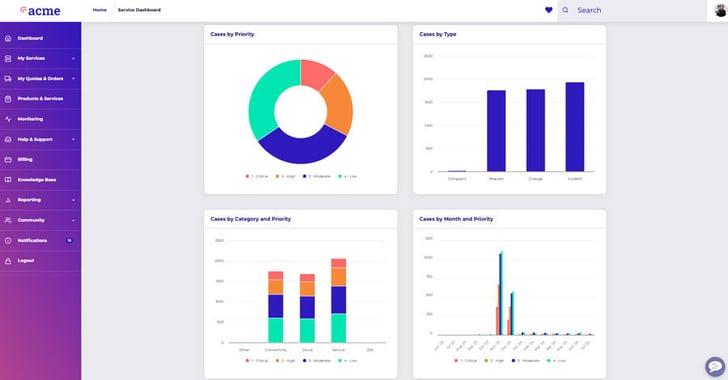Toggle 4 - Low legend in Cases by Priority
This screenshot has height=380, width=728.
(347, 177)
